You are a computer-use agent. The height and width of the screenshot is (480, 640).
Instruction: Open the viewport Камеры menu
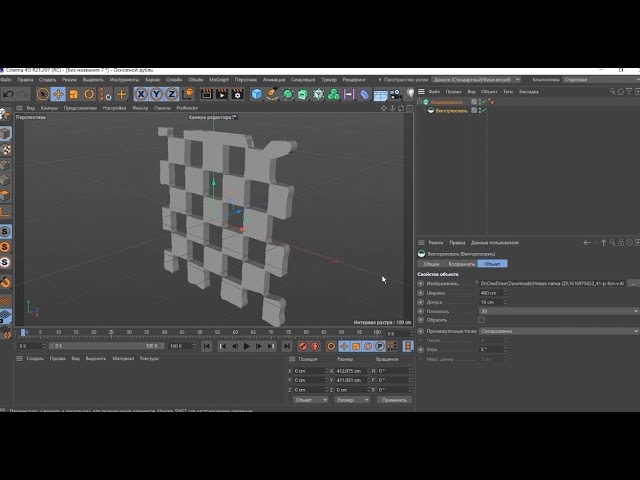click(49, 108)
